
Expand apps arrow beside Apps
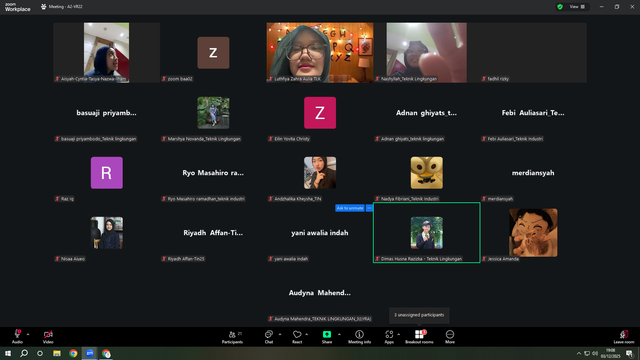[x=398, y=334]
